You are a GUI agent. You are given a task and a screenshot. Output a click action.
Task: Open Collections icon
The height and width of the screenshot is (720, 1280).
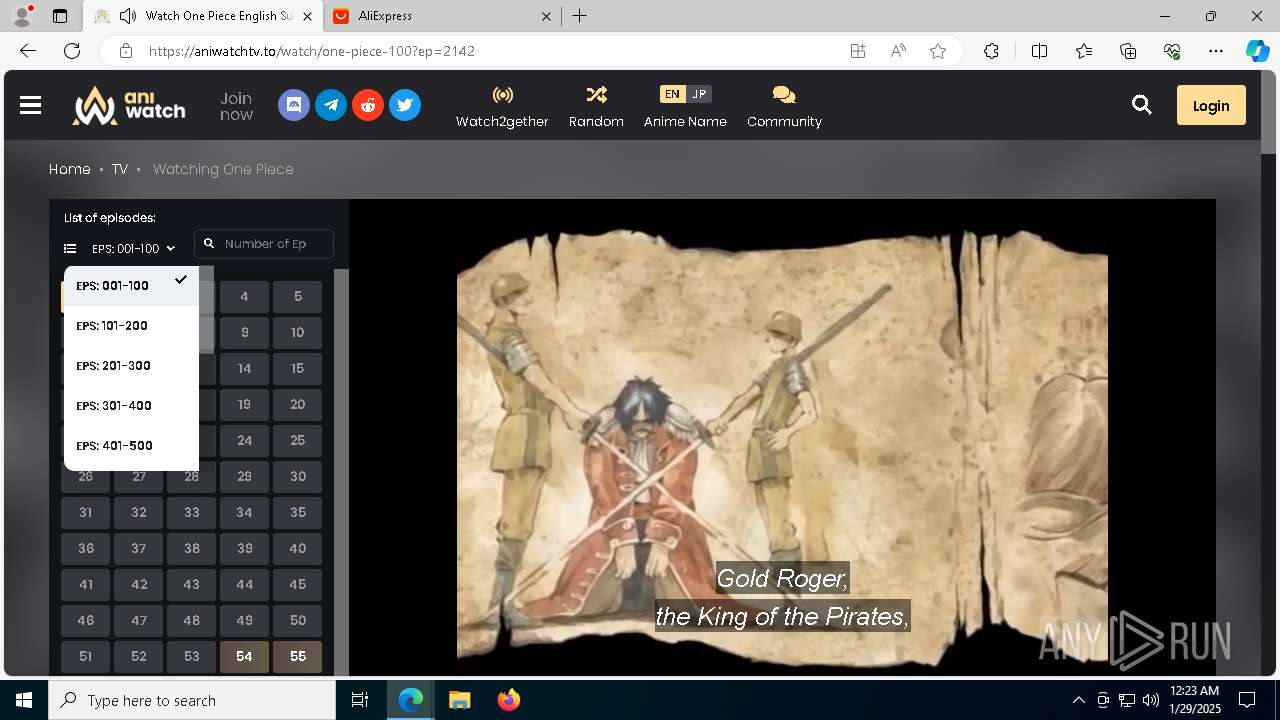click(1128, 51)
